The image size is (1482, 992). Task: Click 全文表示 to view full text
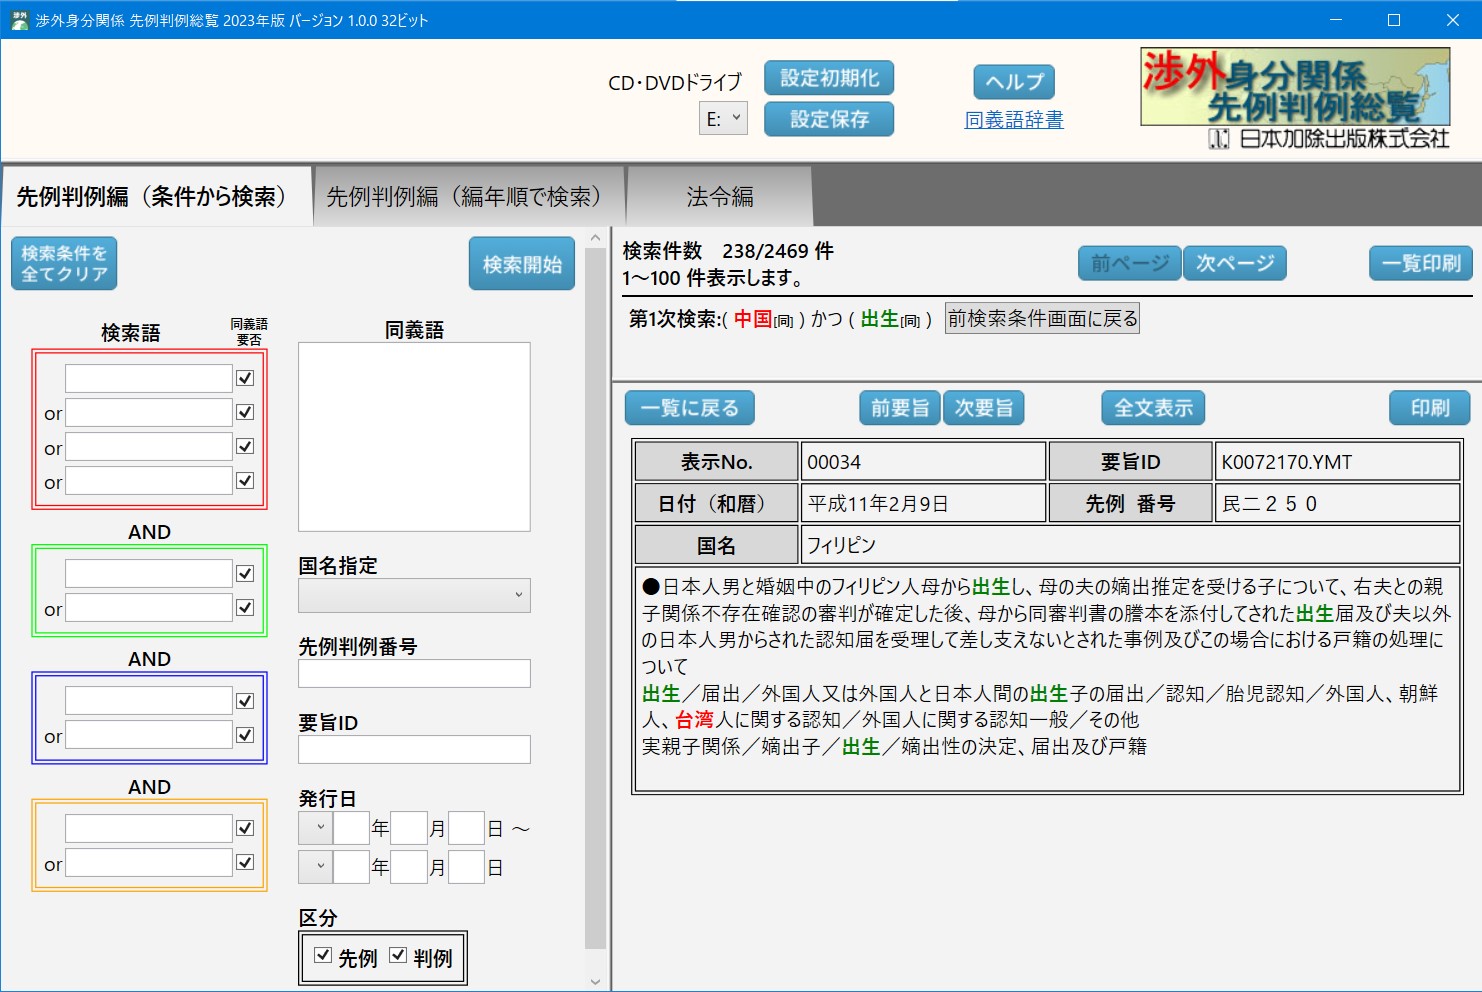1153,408
